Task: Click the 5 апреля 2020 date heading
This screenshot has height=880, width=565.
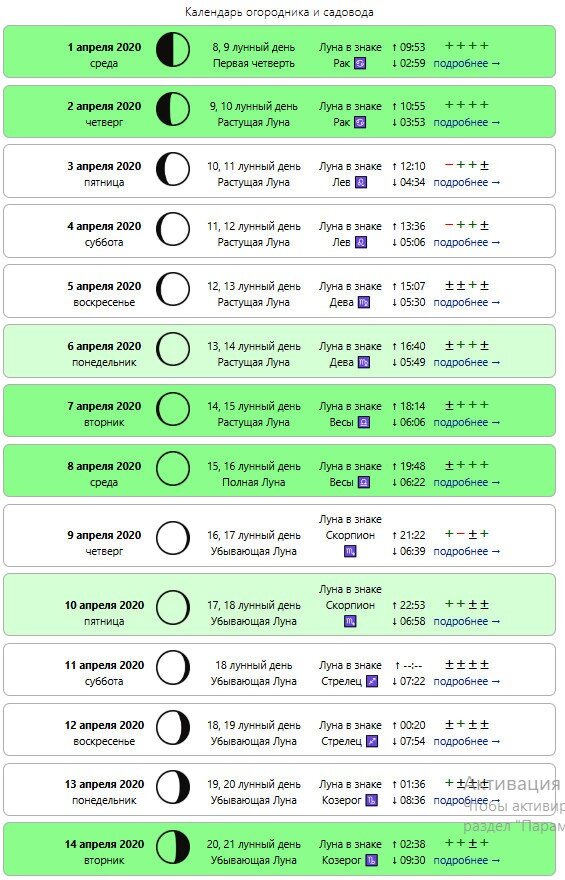Action: (x=104, y=286)
